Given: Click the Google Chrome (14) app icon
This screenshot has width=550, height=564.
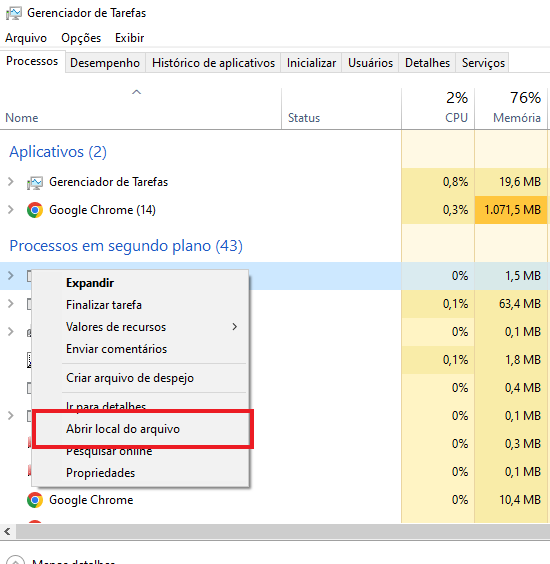Looking at the screenshot, I should pos(35,210).
